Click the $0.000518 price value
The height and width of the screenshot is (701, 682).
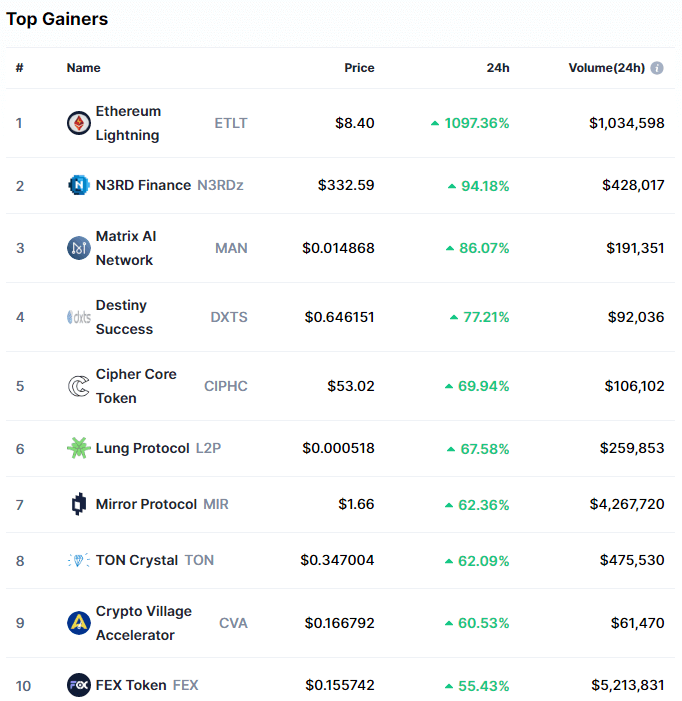338,448
